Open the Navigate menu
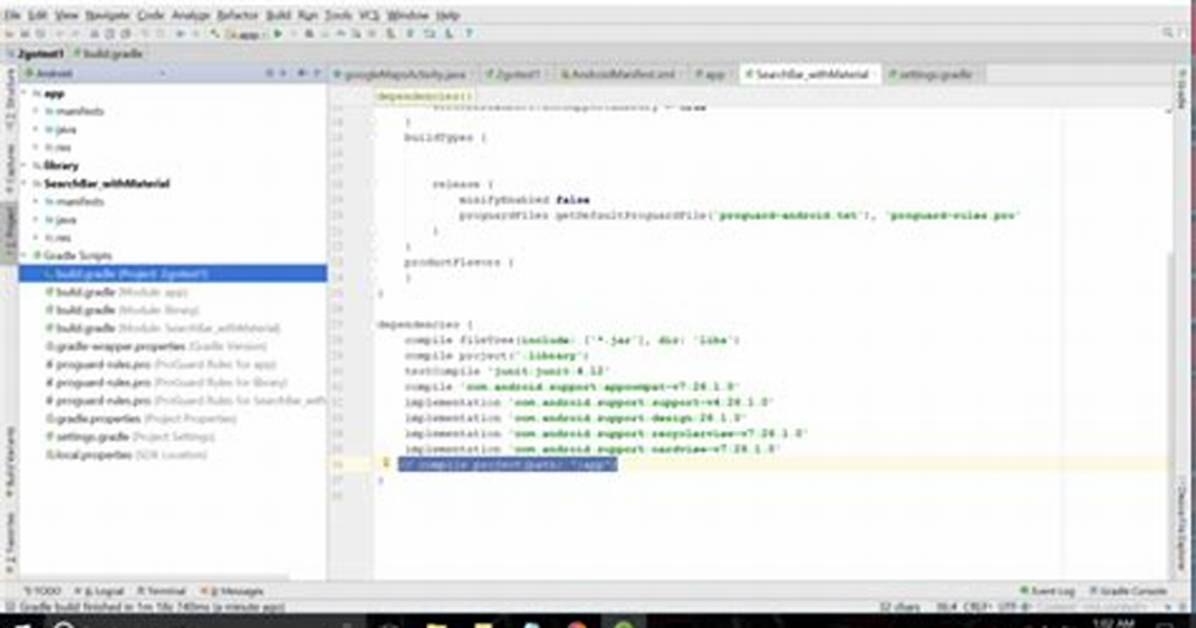The height and width of the screenshot is (628, 1196). click(107, 15)
